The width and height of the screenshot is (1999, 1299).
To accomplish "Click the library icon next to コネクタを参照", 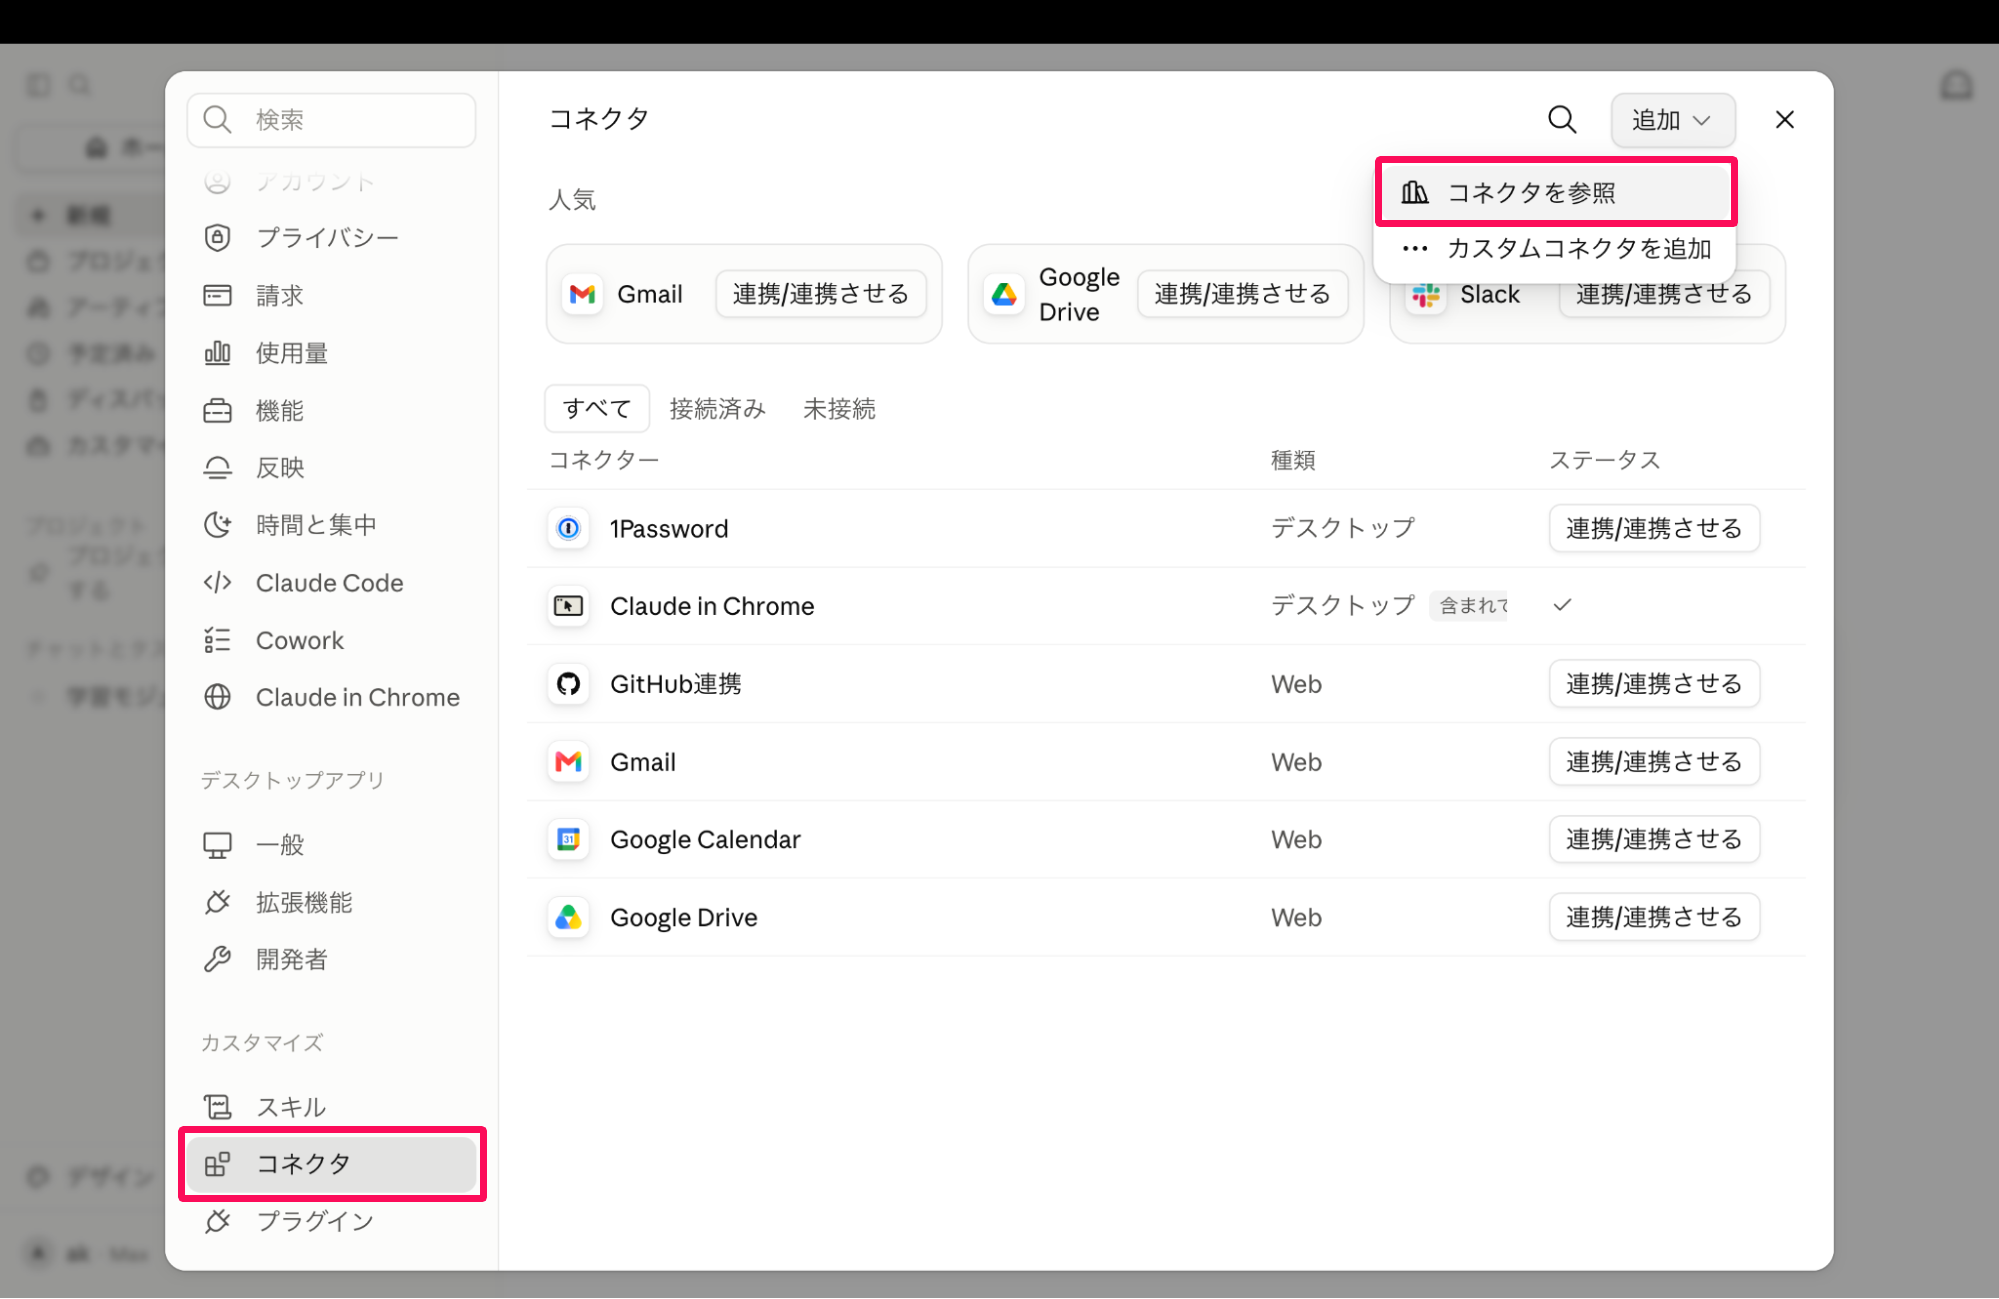I will [x=1414, y=192].
